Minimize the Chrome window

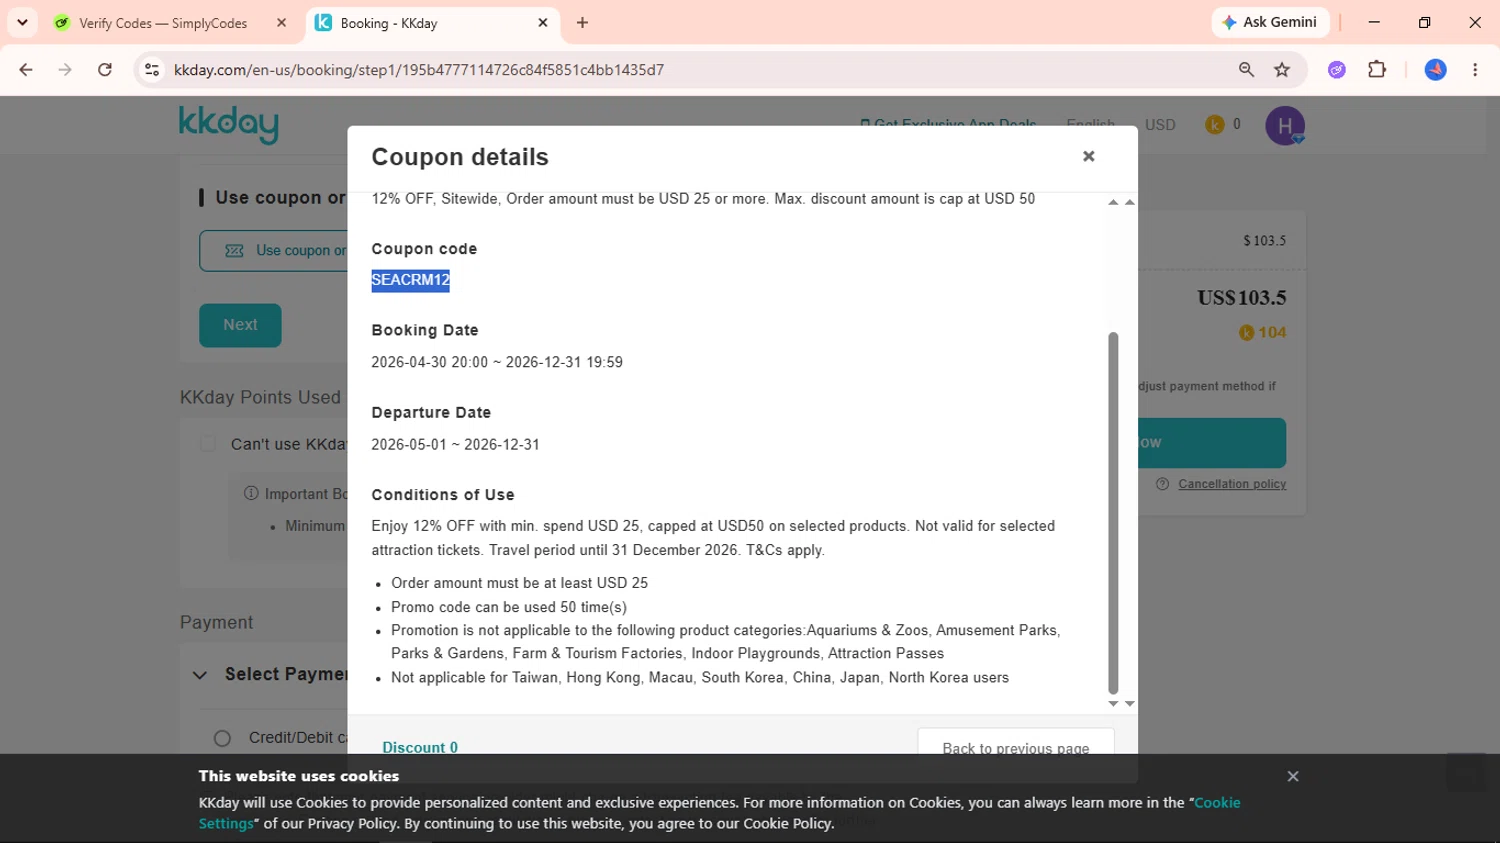[1374, 22]
